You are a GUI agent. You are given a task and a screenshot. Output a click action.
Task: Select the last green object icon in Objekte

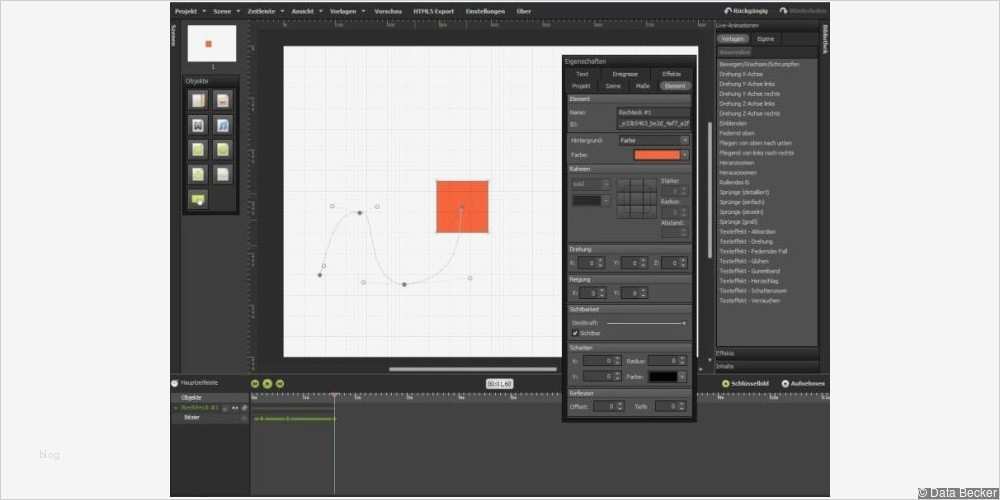pyautogui.click(x=198, y=200)
